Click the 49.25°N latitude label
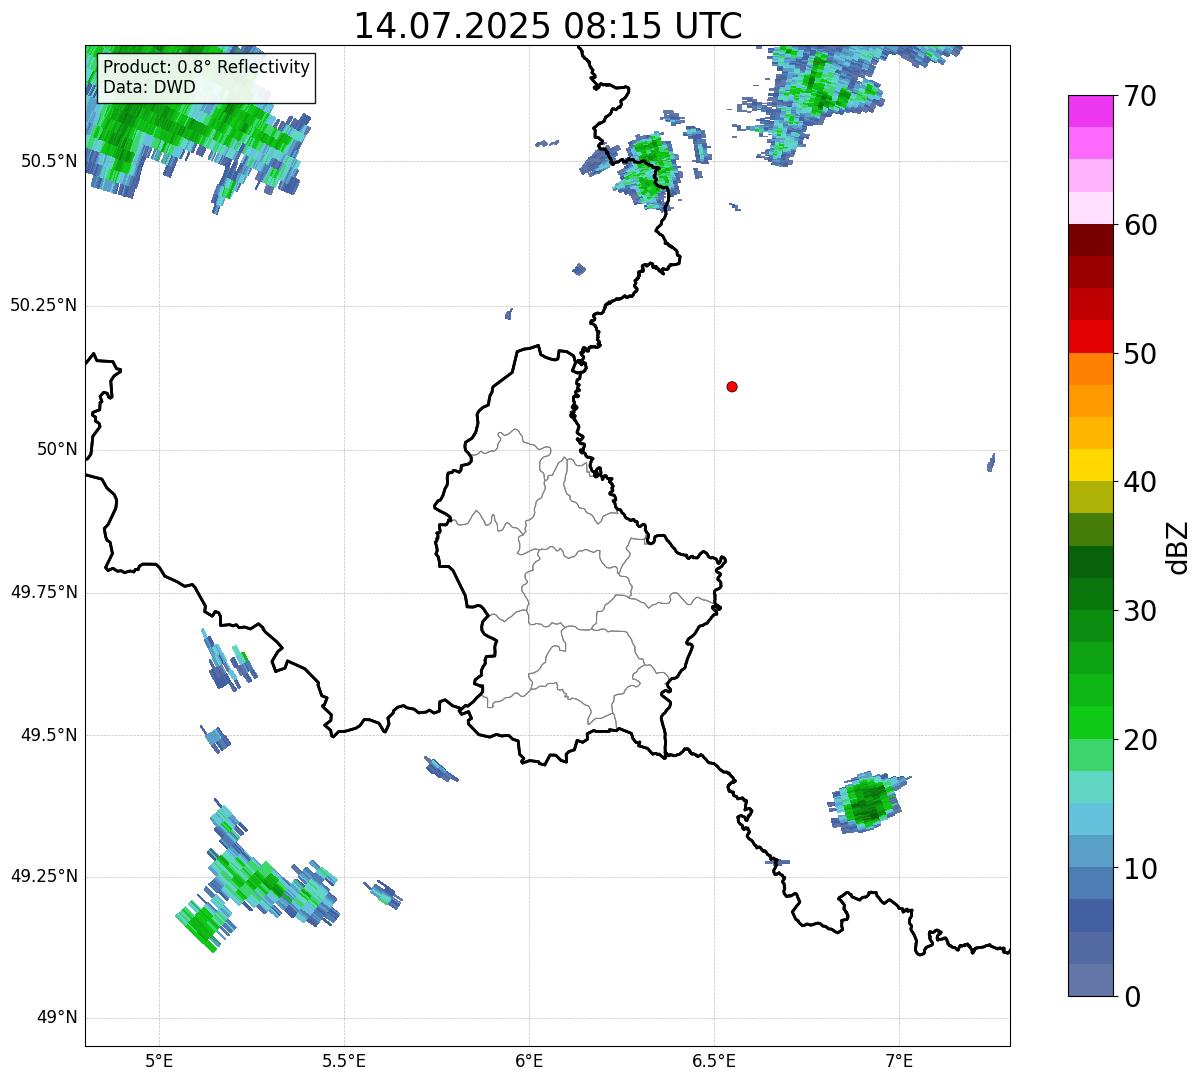This screenshot has width=1202, height=1081. pos(44,876)
